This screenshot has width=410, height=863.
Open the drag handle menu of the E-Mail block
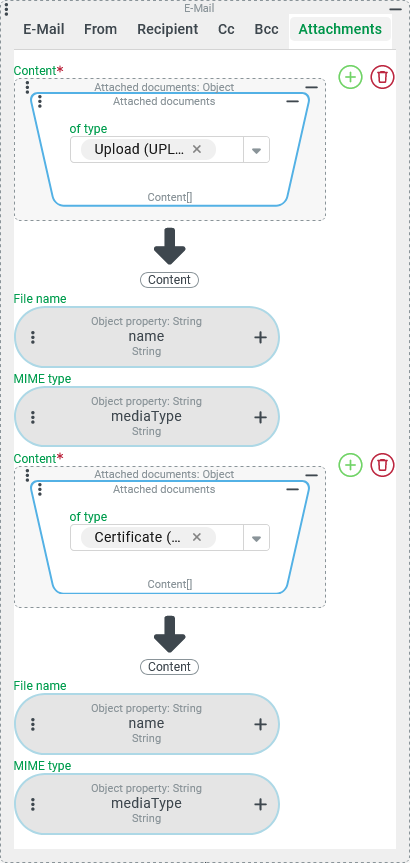point(6,8)
